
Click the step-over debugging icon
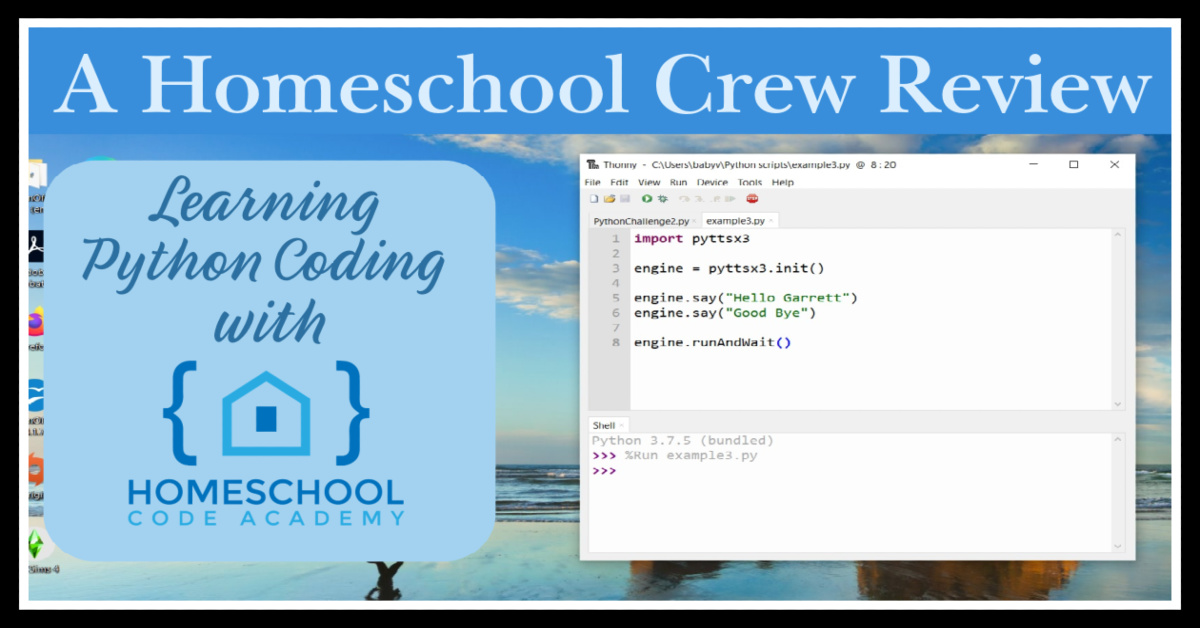click(684, 198)
